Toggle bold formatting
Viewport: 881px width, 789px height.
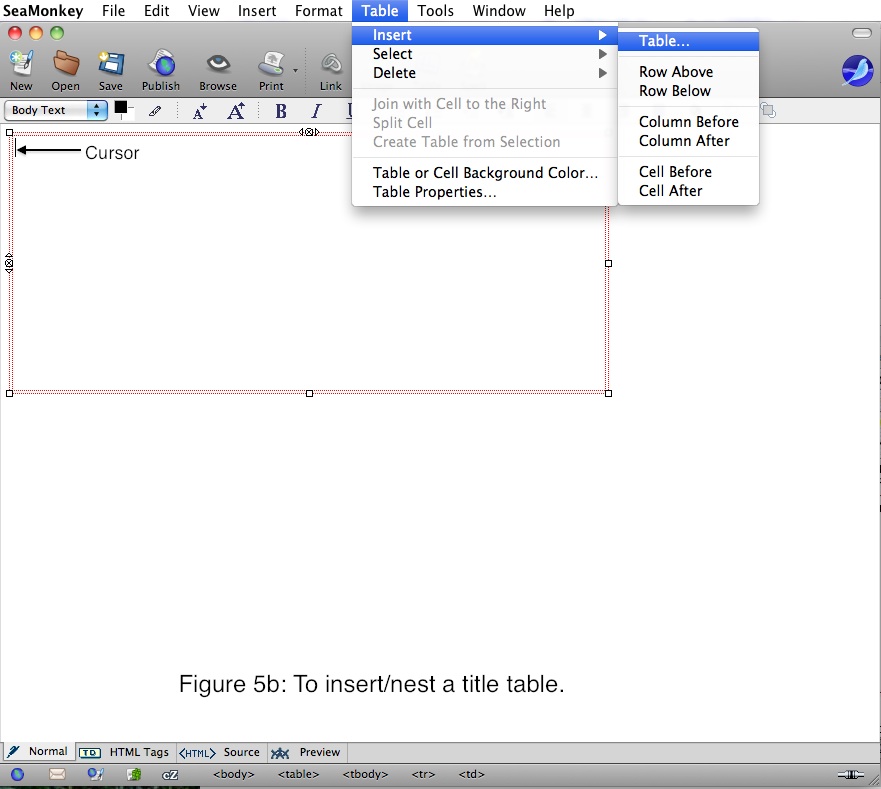click(x=281, y=111)
